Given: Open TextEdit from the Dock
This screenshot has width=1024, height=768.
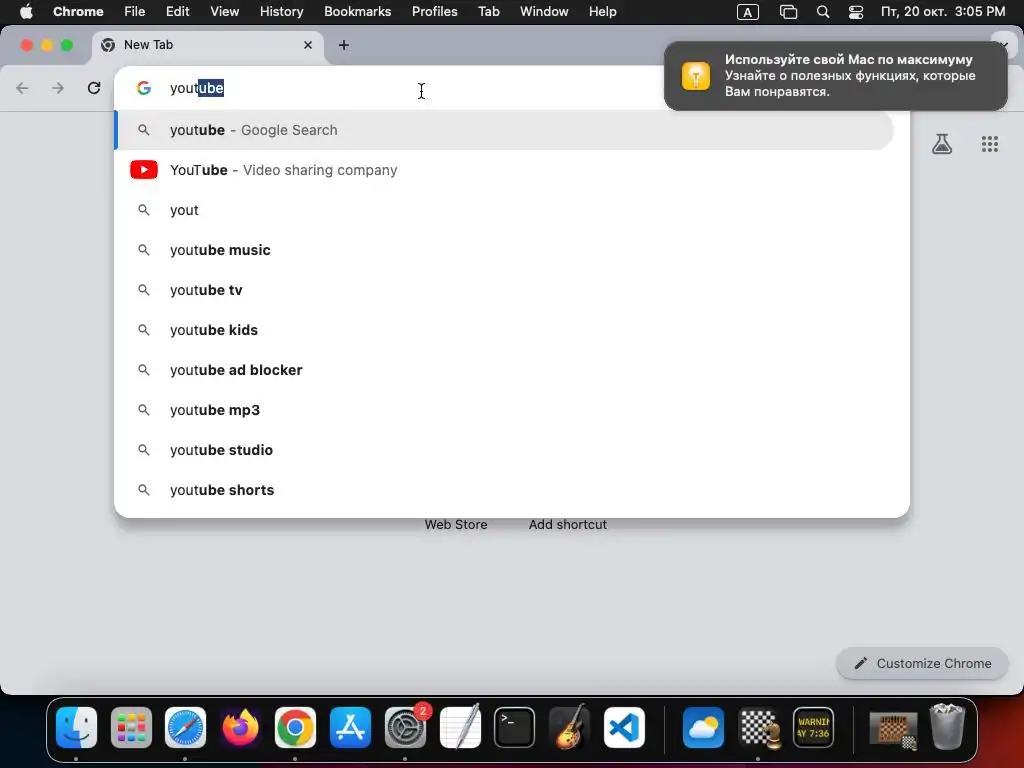Looking at the screenshot, I should coord(460,727).
